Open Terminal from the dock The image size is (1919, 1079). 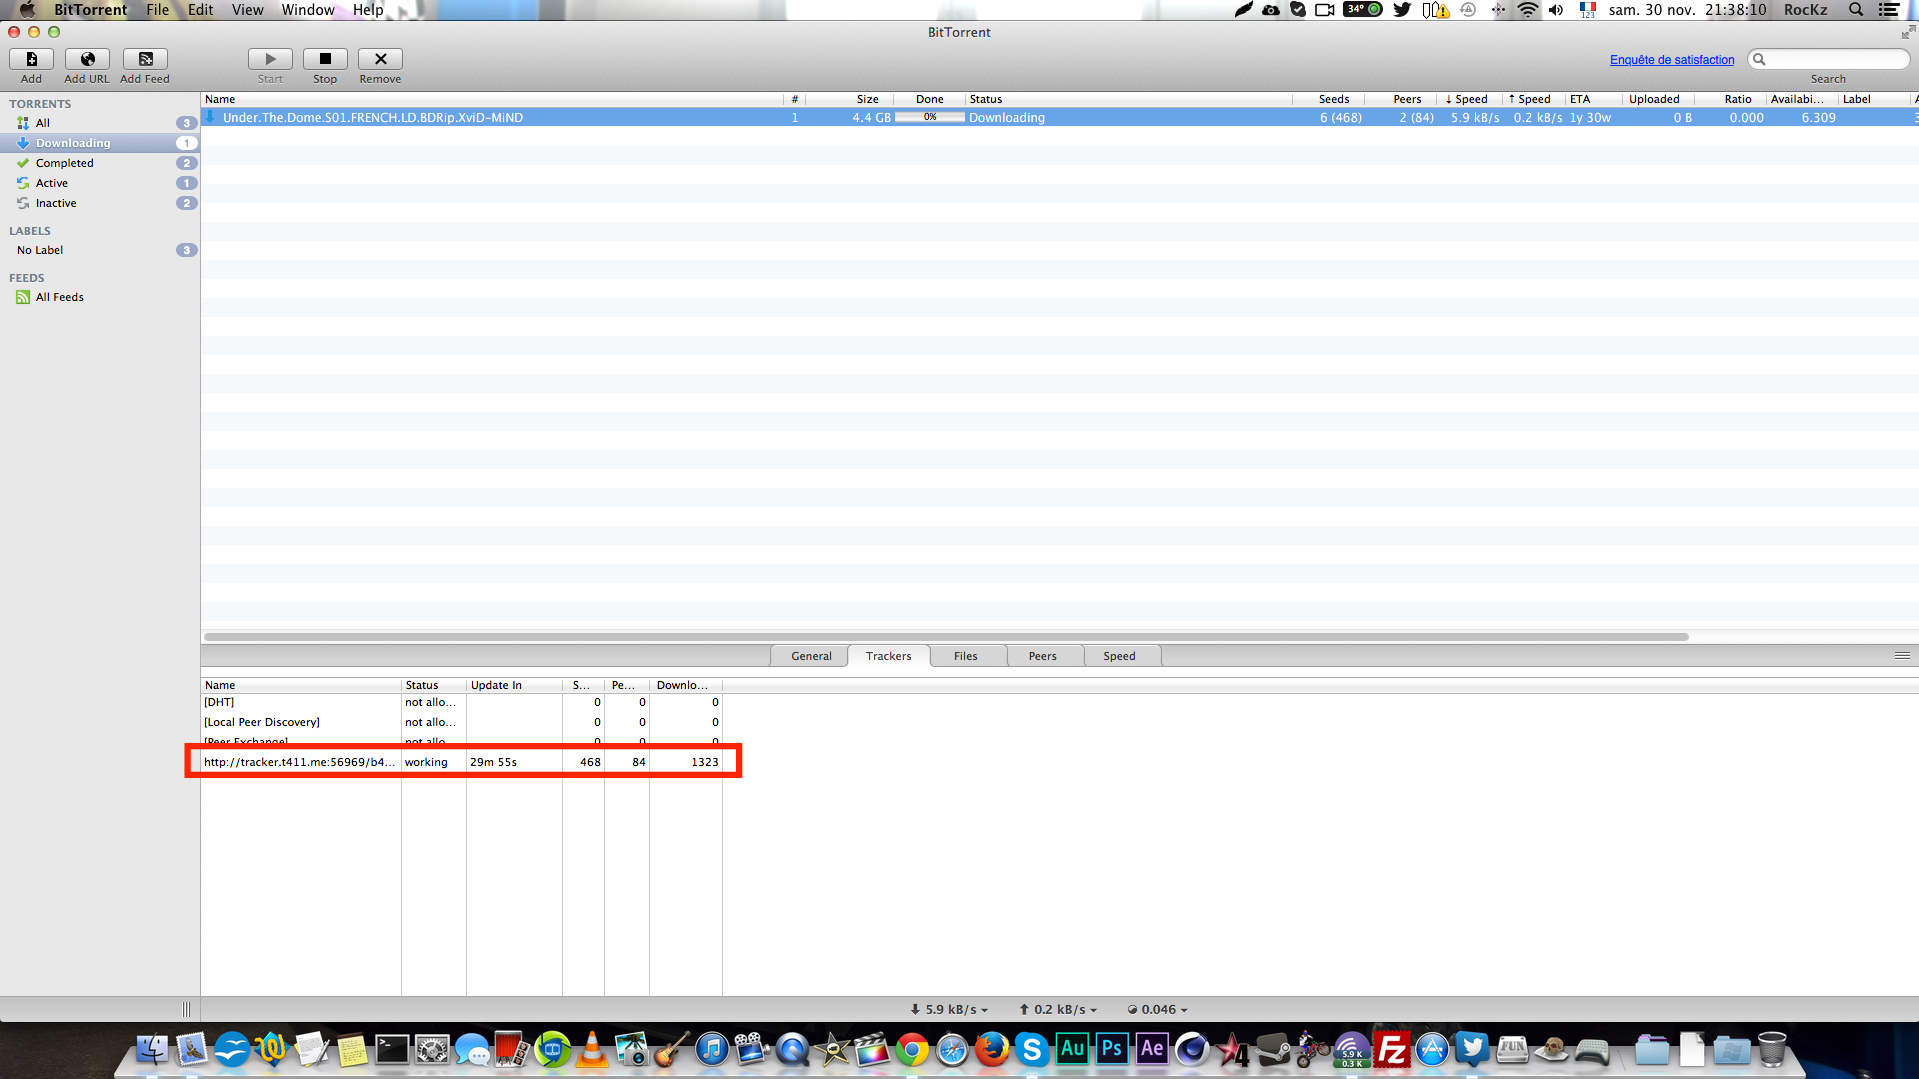pos(392,1050)
